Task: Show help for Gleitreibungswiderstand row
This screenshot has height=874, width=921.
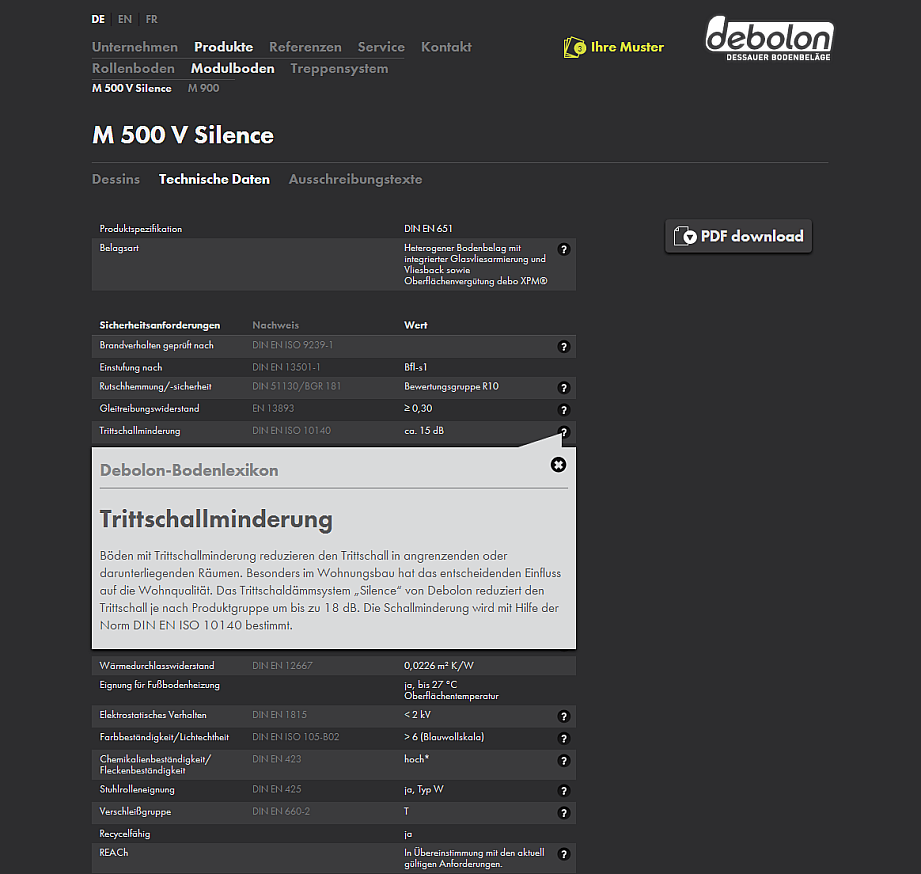Action: [x=563, y=410]
